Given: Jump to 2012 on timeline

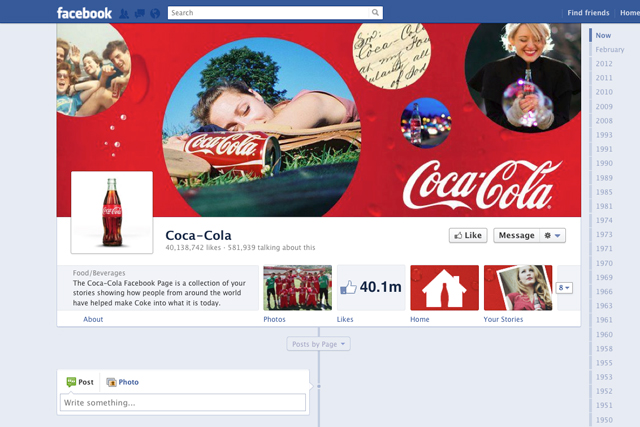Looking at the screenshot, I should coord(604,64).
